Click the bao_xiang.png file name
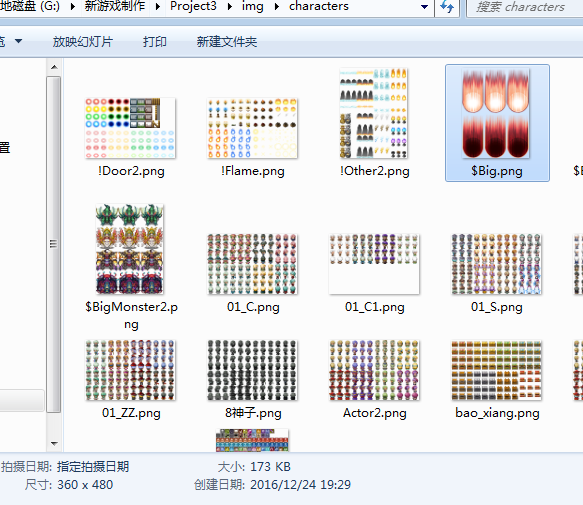The height and width of the screenshot is (505, 583). tap(497, 413)
